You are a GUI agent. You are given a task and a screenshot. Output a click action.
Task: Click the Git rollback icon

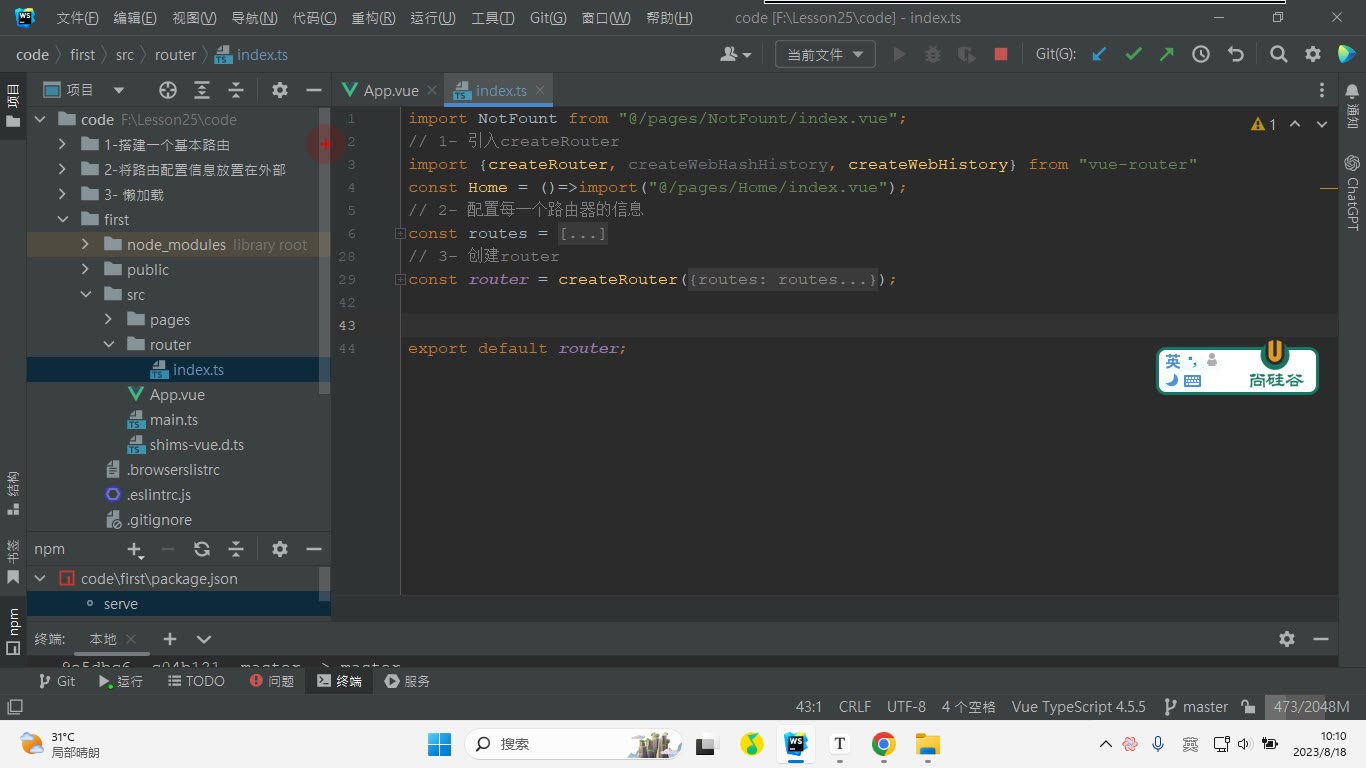point(1236,55)
